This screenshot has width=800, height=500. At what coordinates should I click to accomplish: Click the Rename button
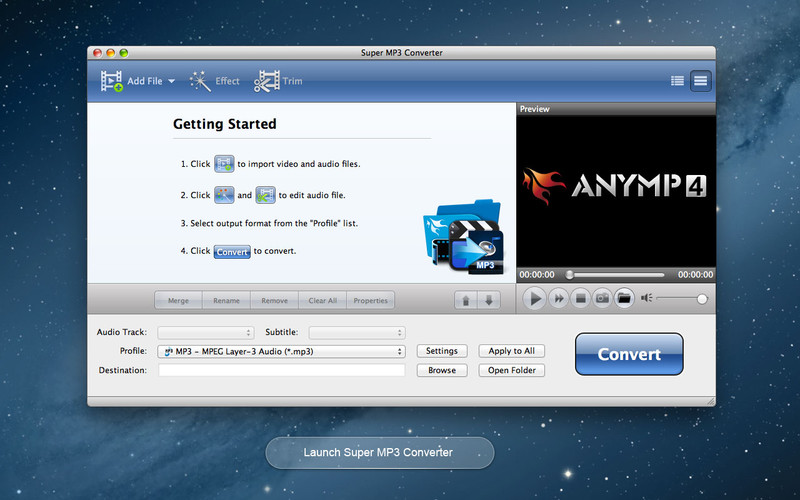[x=227, y=301]
